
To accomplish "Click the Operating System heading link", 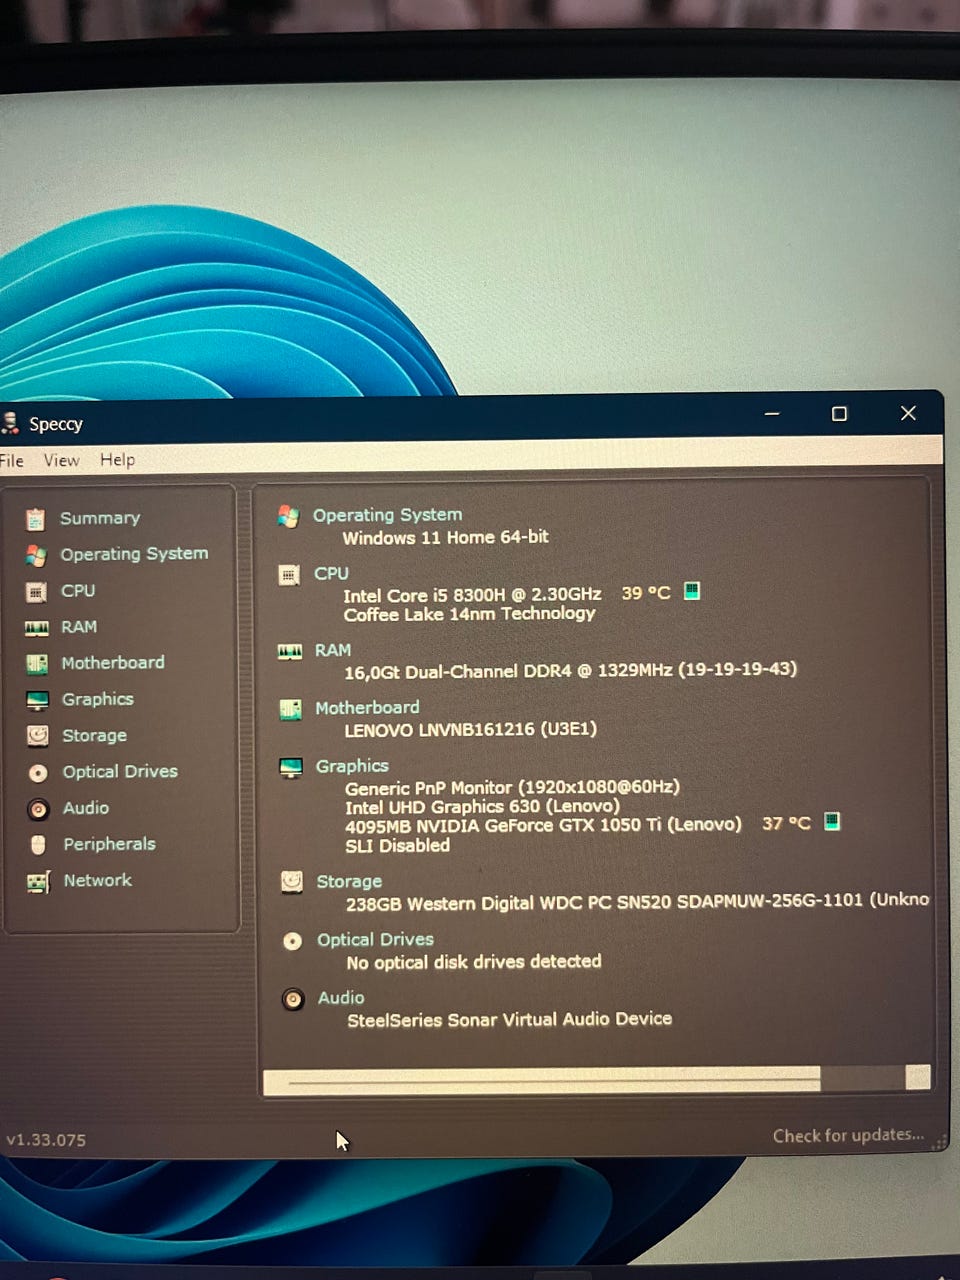I will click(387, 515).
